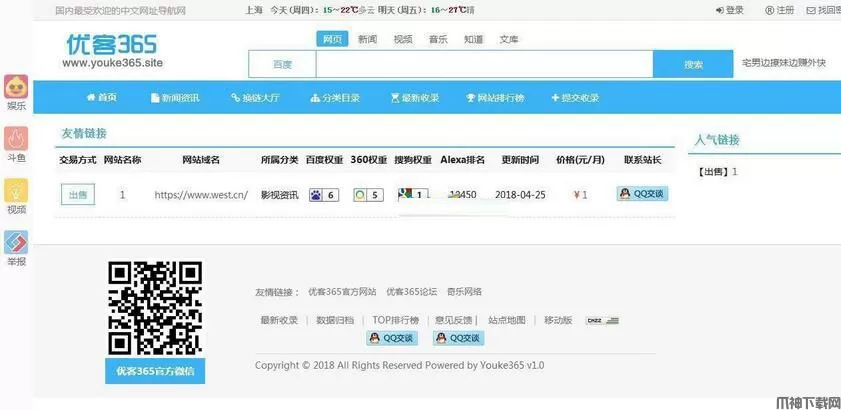This screenshot has height=410, width=841.
Task: Click the ¥1 price value
Action: click(580, 195)
